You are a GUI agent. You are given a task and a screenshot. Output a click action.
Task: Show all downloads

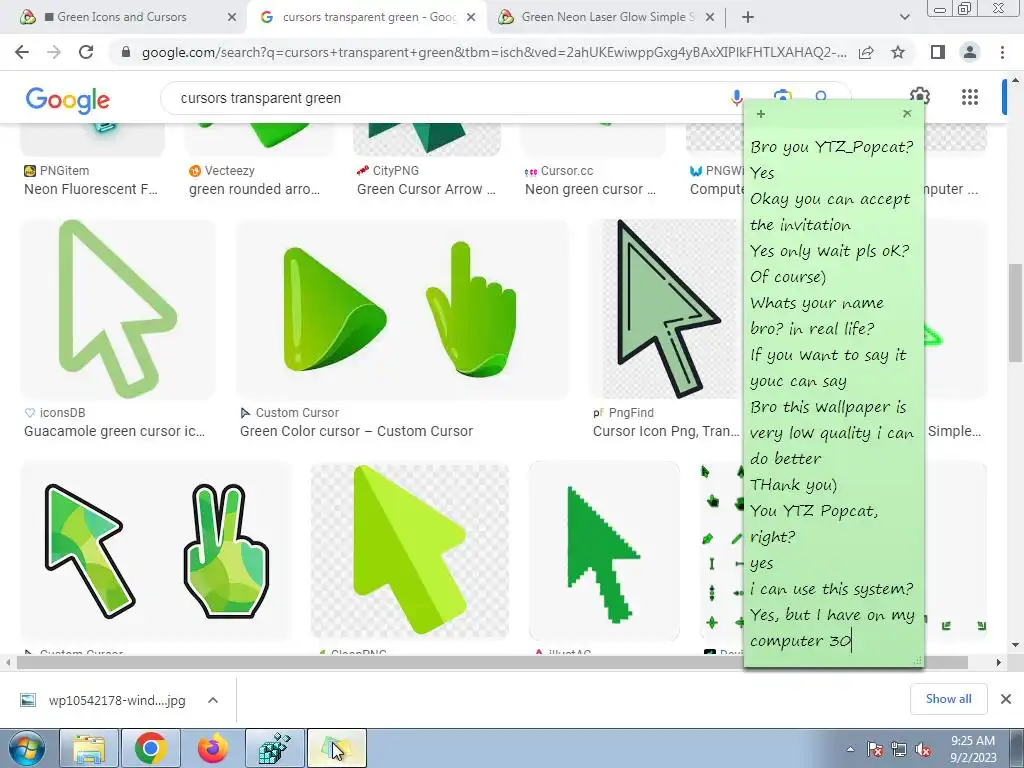(x=948, y=699)
